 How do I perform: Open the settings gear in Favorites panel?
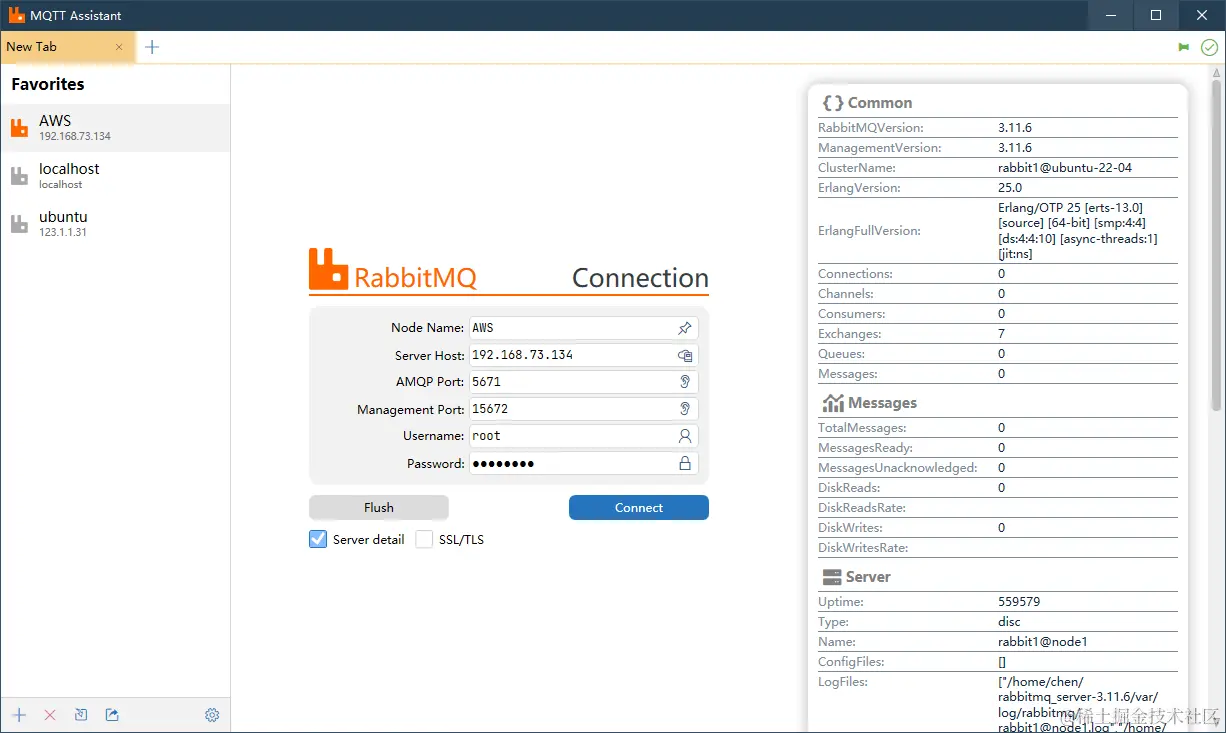click(212, 715)
